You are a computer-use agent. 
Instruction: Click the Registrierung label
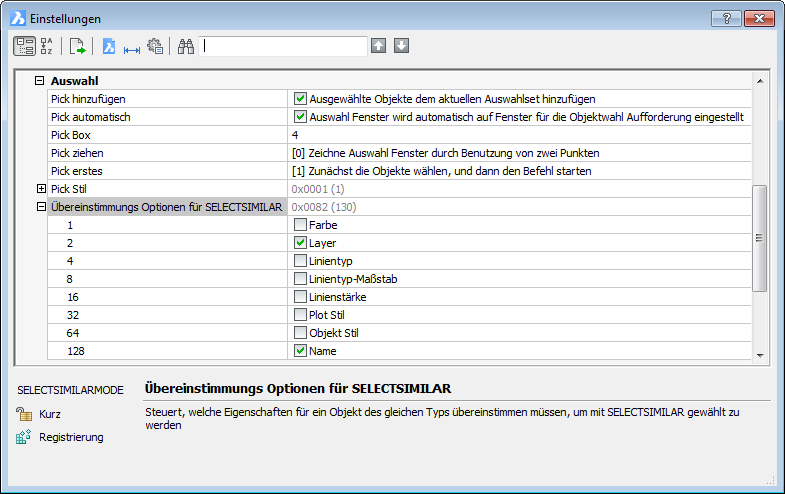(70, 437)
